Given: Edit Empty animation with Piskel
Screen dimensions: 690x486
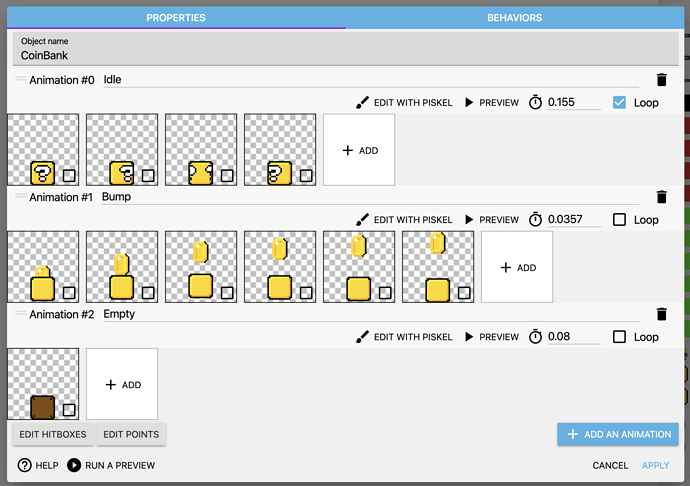Looking at the screenshot, I should 404,337.
